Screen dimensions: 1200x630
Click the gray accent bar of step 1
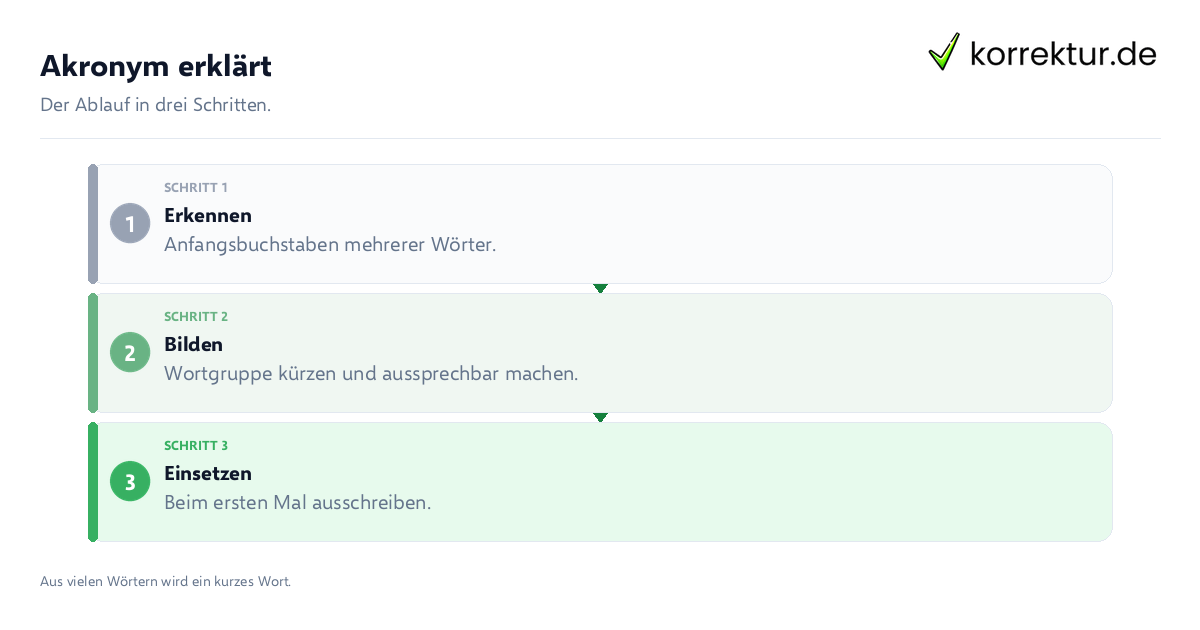(93, 224)
